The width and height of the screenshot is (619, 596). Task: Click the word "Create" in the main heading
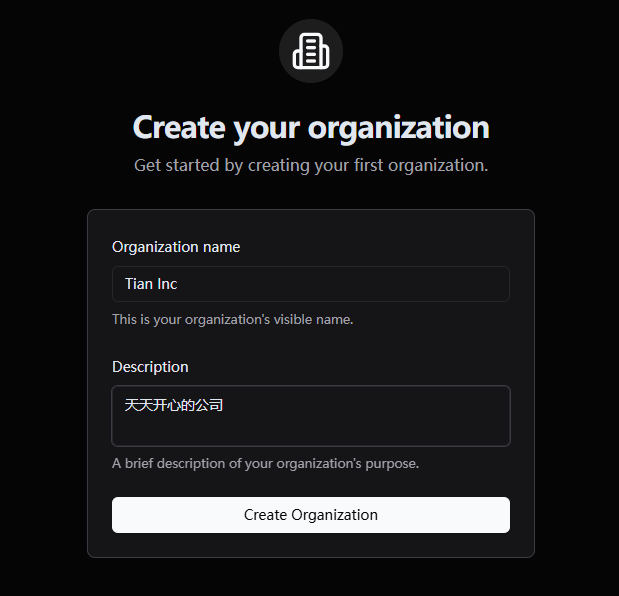[x=179, y=127]
